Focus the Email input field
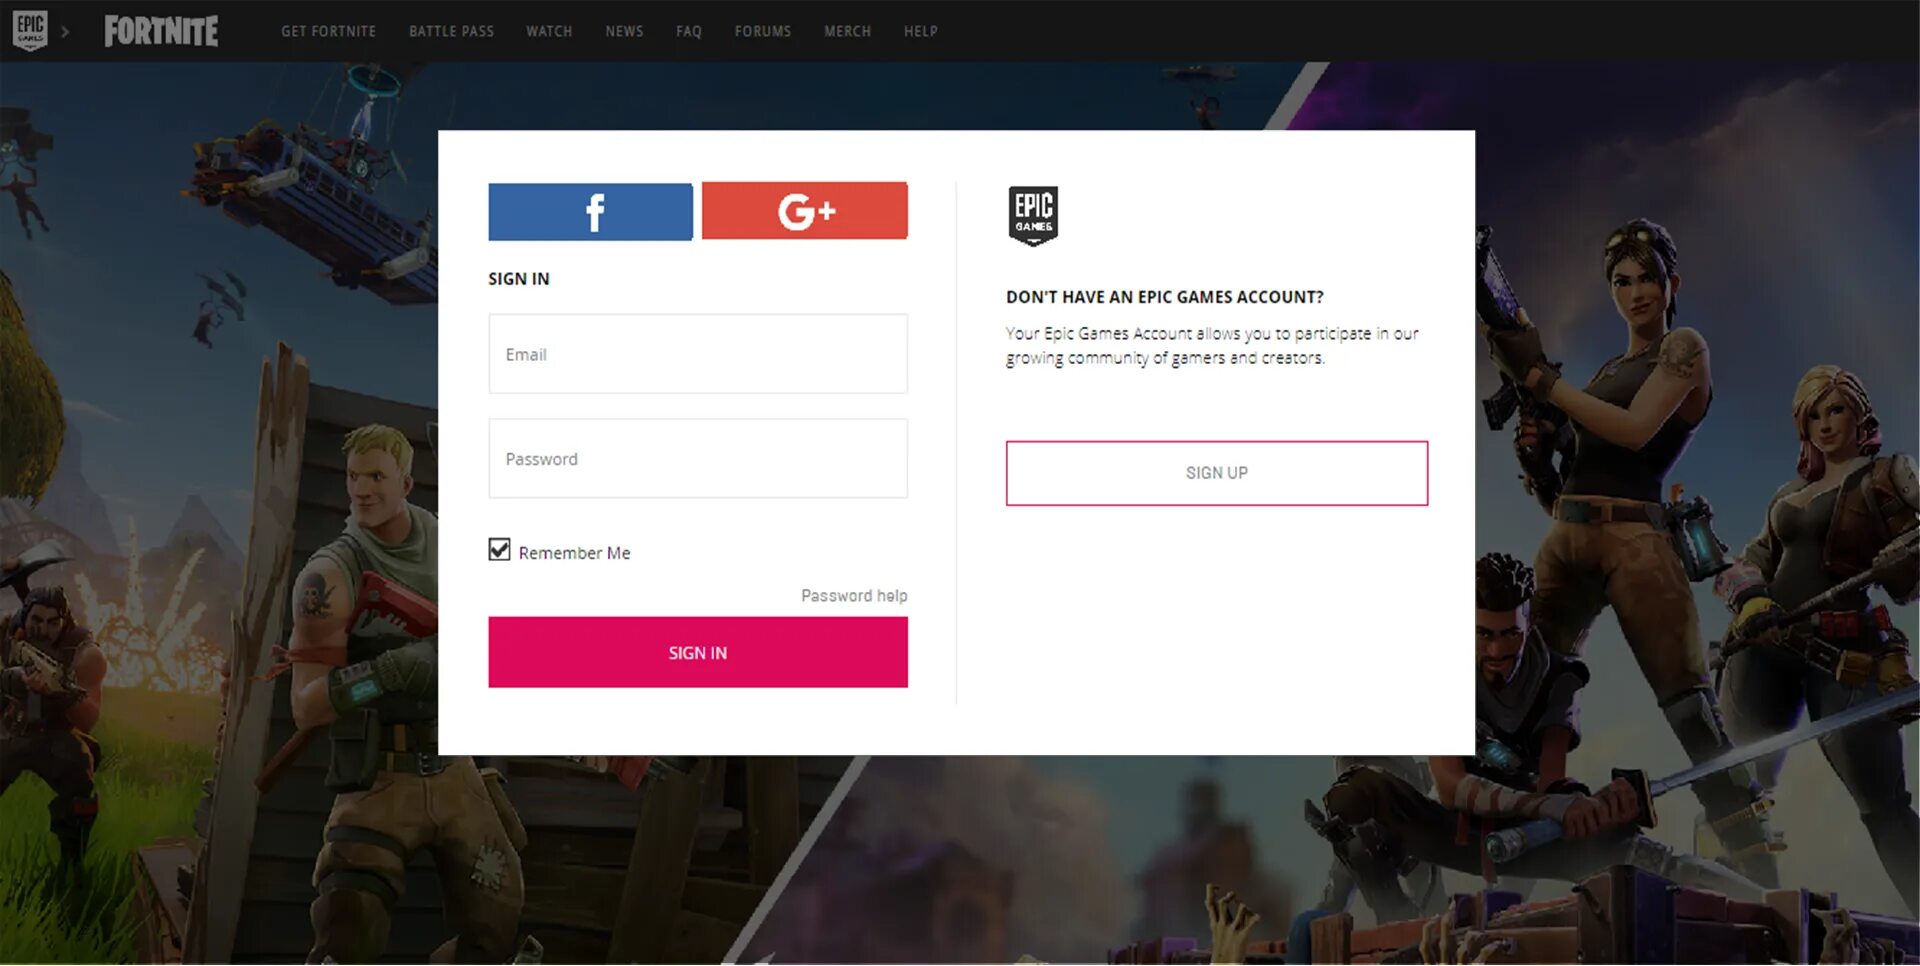This screenshot has height=966, width=1920. click(x=698, y=354)
